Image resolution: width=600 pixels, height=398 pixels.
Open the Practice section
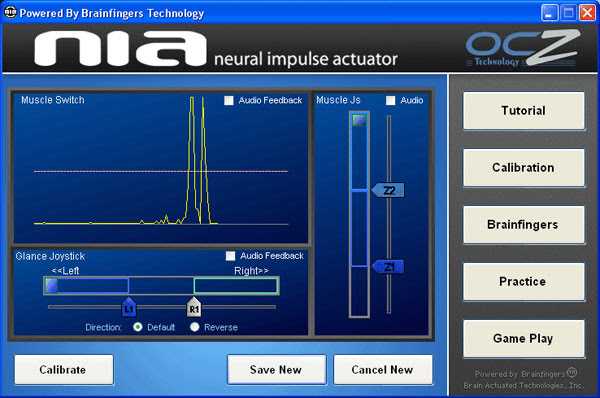pos(523,282)
